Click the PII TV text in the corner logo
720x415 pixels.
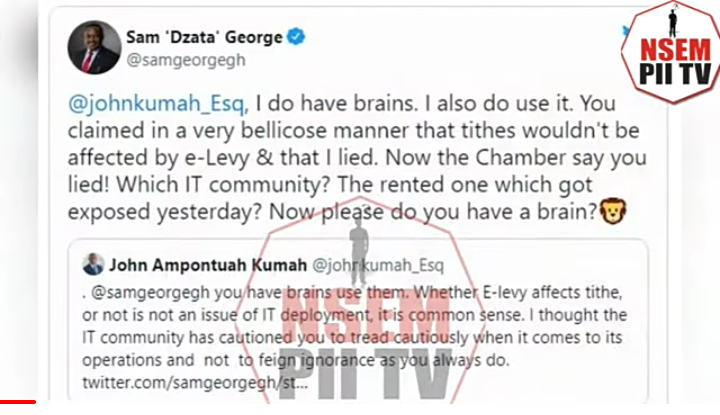pyautogui.click(x=675, y=74)
